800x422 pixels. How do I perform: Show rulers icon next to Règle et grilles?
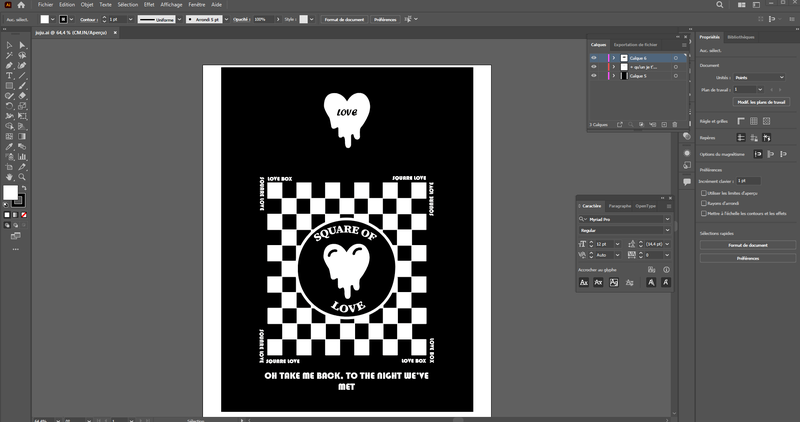point(741,121)
